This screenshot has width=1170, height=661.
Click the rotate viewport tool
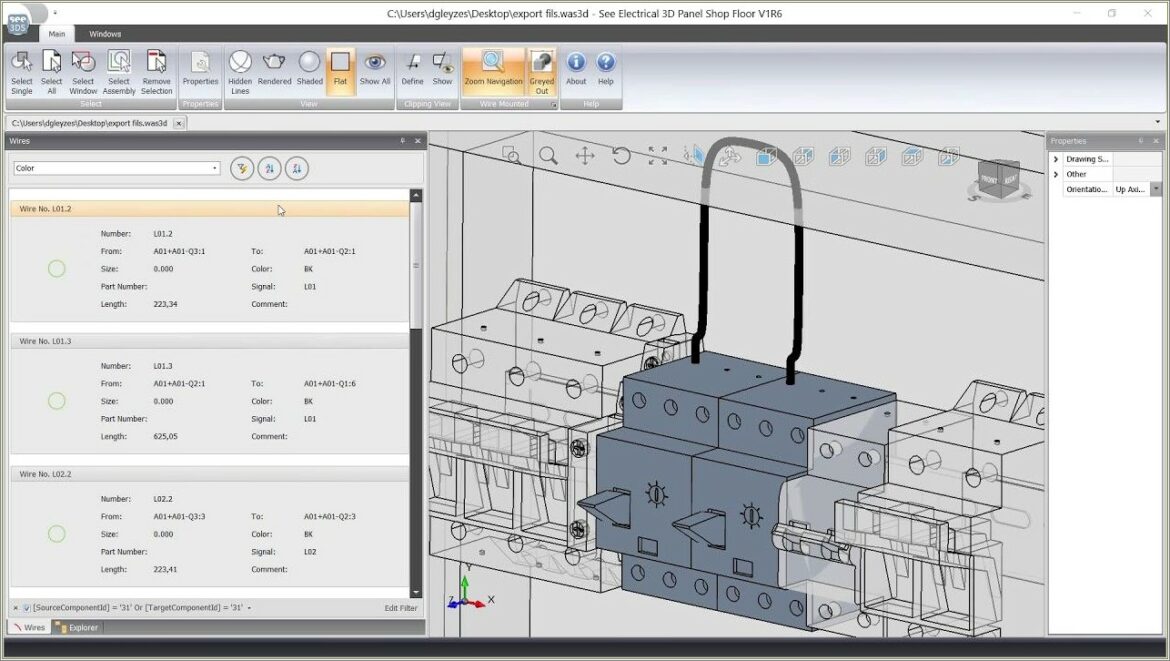(x=621, y=155)
